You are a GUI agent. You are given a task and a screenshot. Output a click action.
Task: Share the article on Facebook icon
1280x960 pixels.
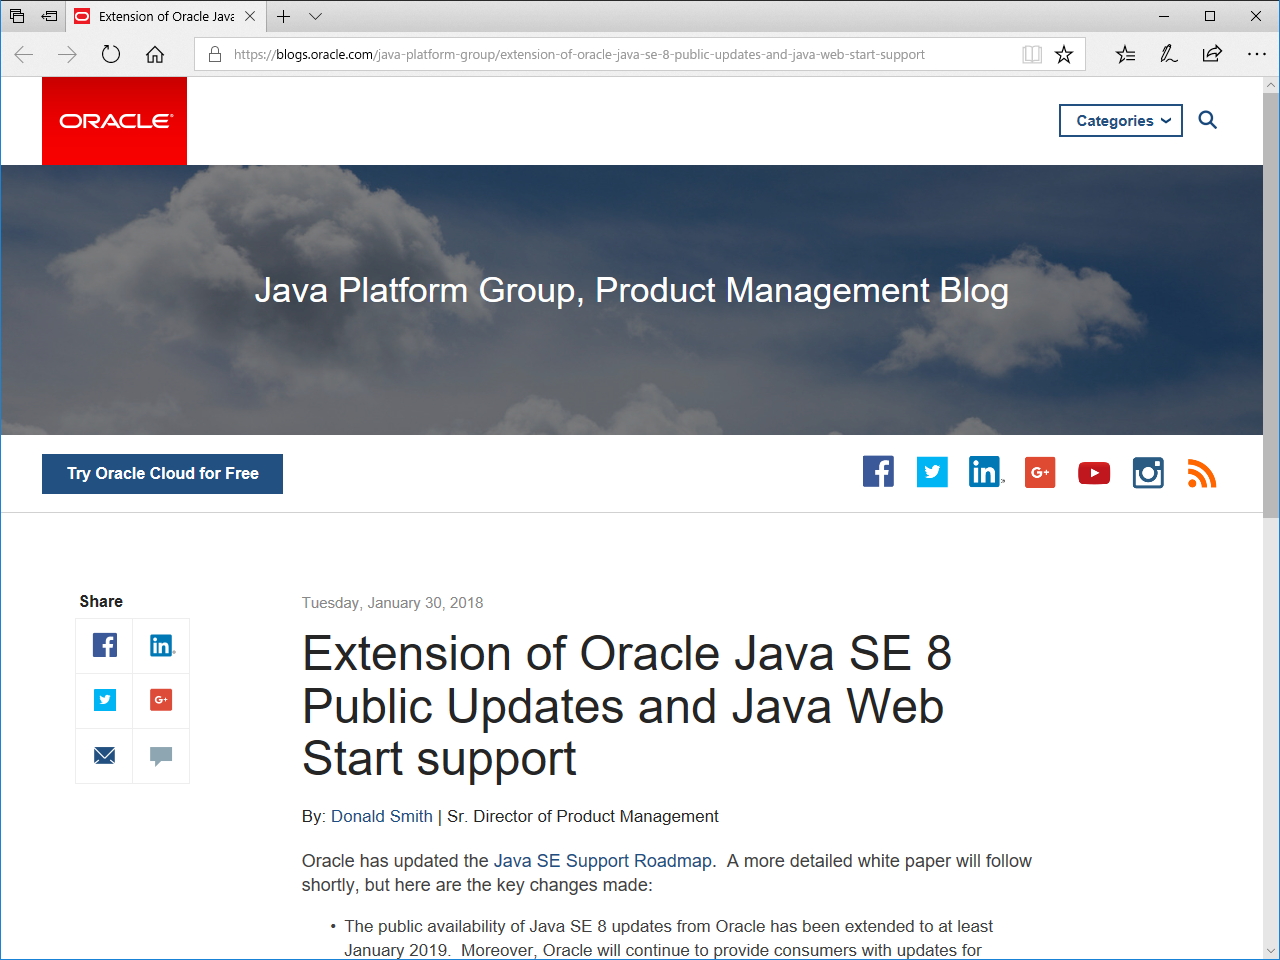[x=104, y=645]
